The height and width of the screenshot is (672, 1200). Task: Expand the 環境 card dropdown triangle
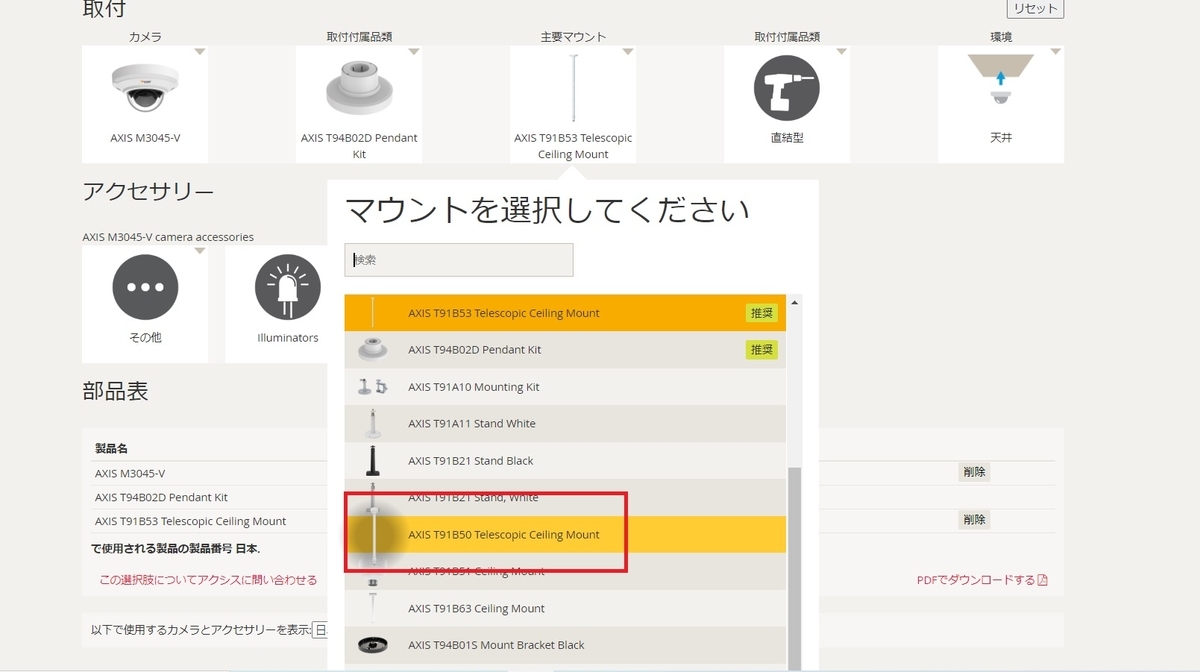tap(1056, 51)
